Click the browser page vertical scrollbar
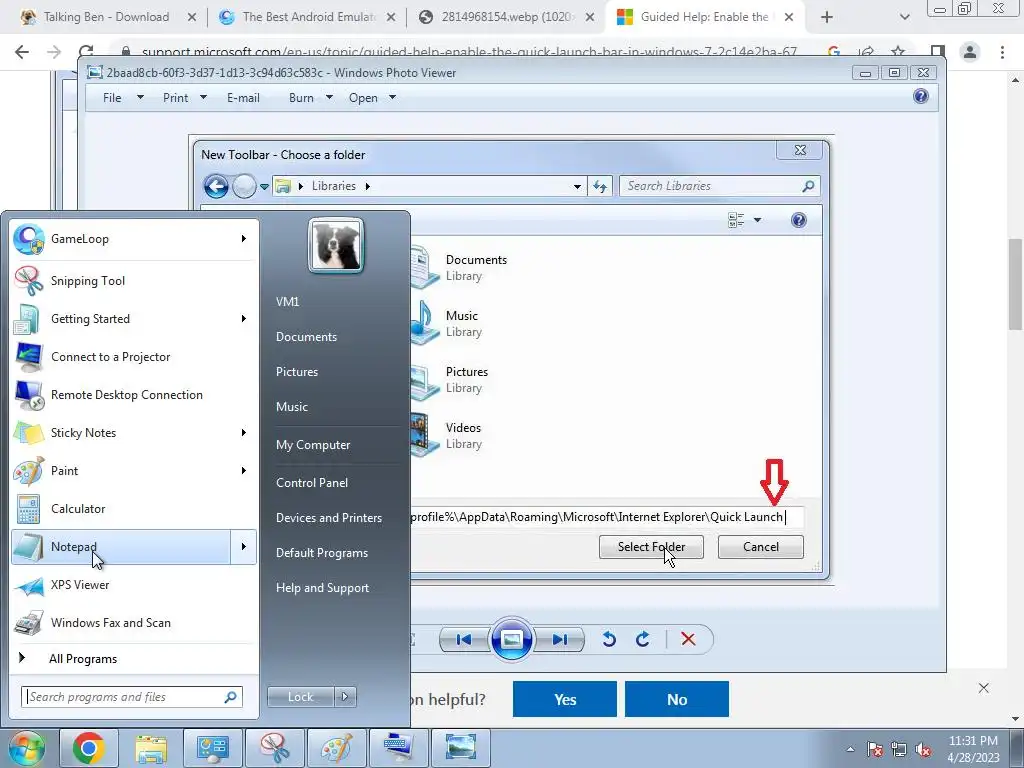The image size is (1024, 768). point(1015,285)
